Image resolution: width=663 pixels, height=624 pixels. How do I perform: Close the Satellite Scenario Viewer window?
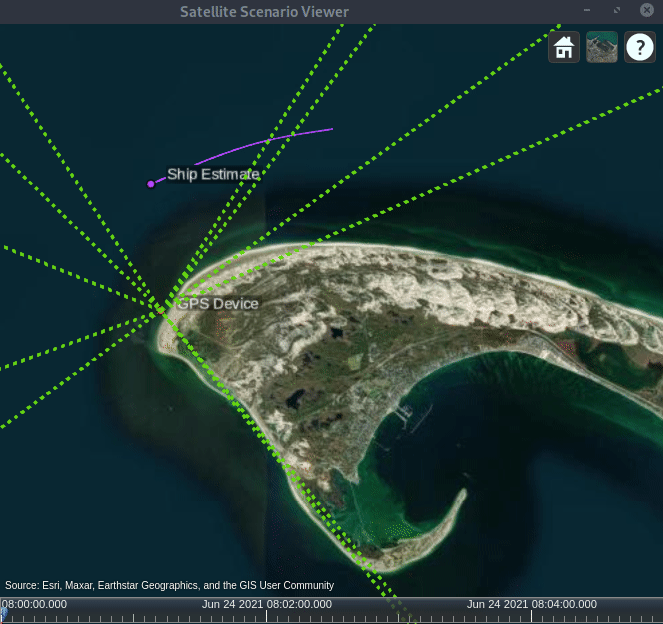tap(646, 11)
